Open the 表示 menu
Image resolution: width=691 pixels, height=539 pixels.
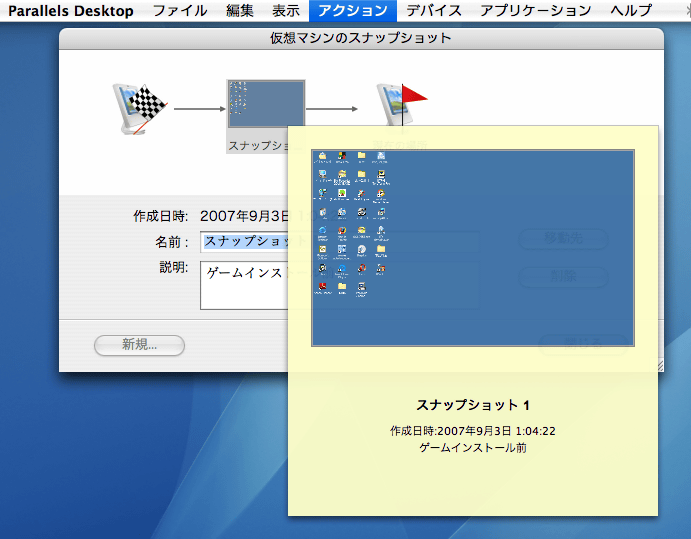[x=286, y=11]
